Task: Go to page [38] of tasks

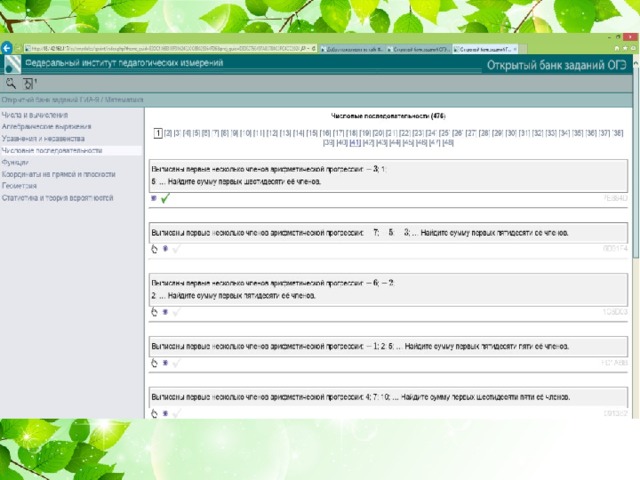Action: (x=618, y=133)
